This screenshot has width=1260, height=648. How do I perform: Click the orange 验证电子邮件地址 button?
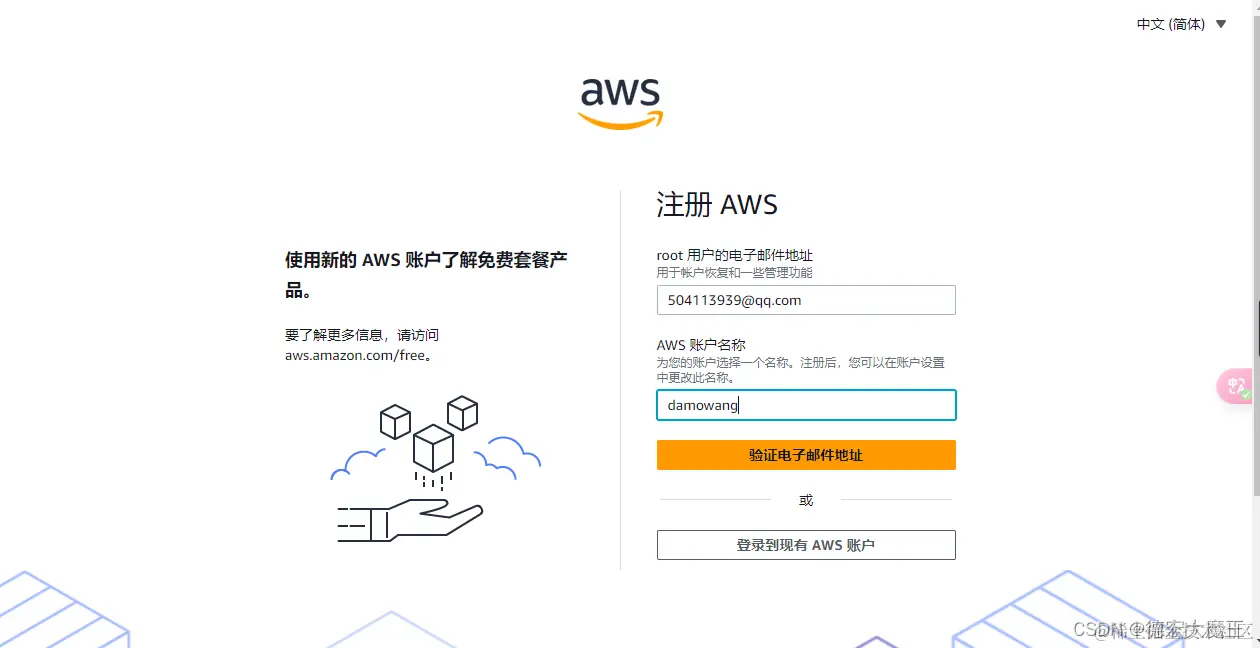[x=806, y=455]
